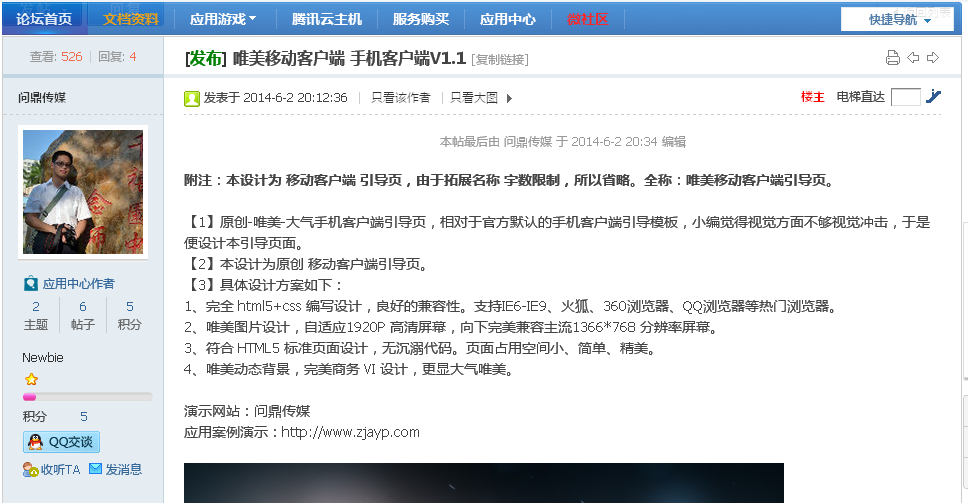968x503 pixels.
Task: Click the 积分 count 5 under avatar
Action: click(130, 307)
